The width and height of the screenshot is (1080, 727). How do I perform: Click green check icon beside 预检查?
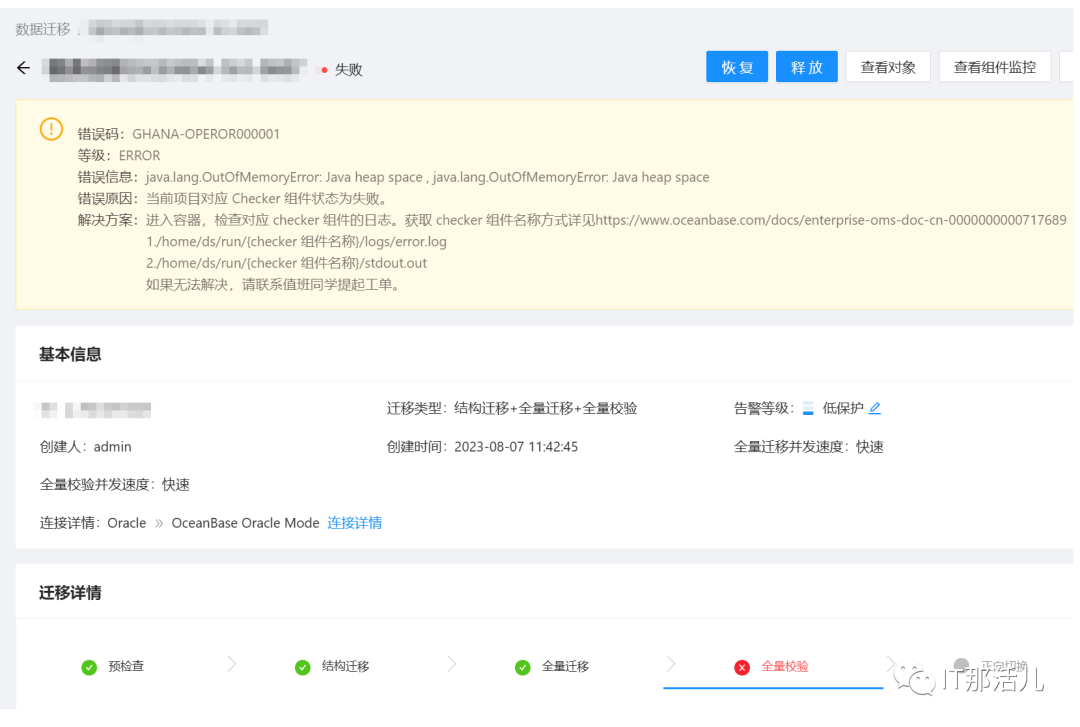click(x=89, y=667)
